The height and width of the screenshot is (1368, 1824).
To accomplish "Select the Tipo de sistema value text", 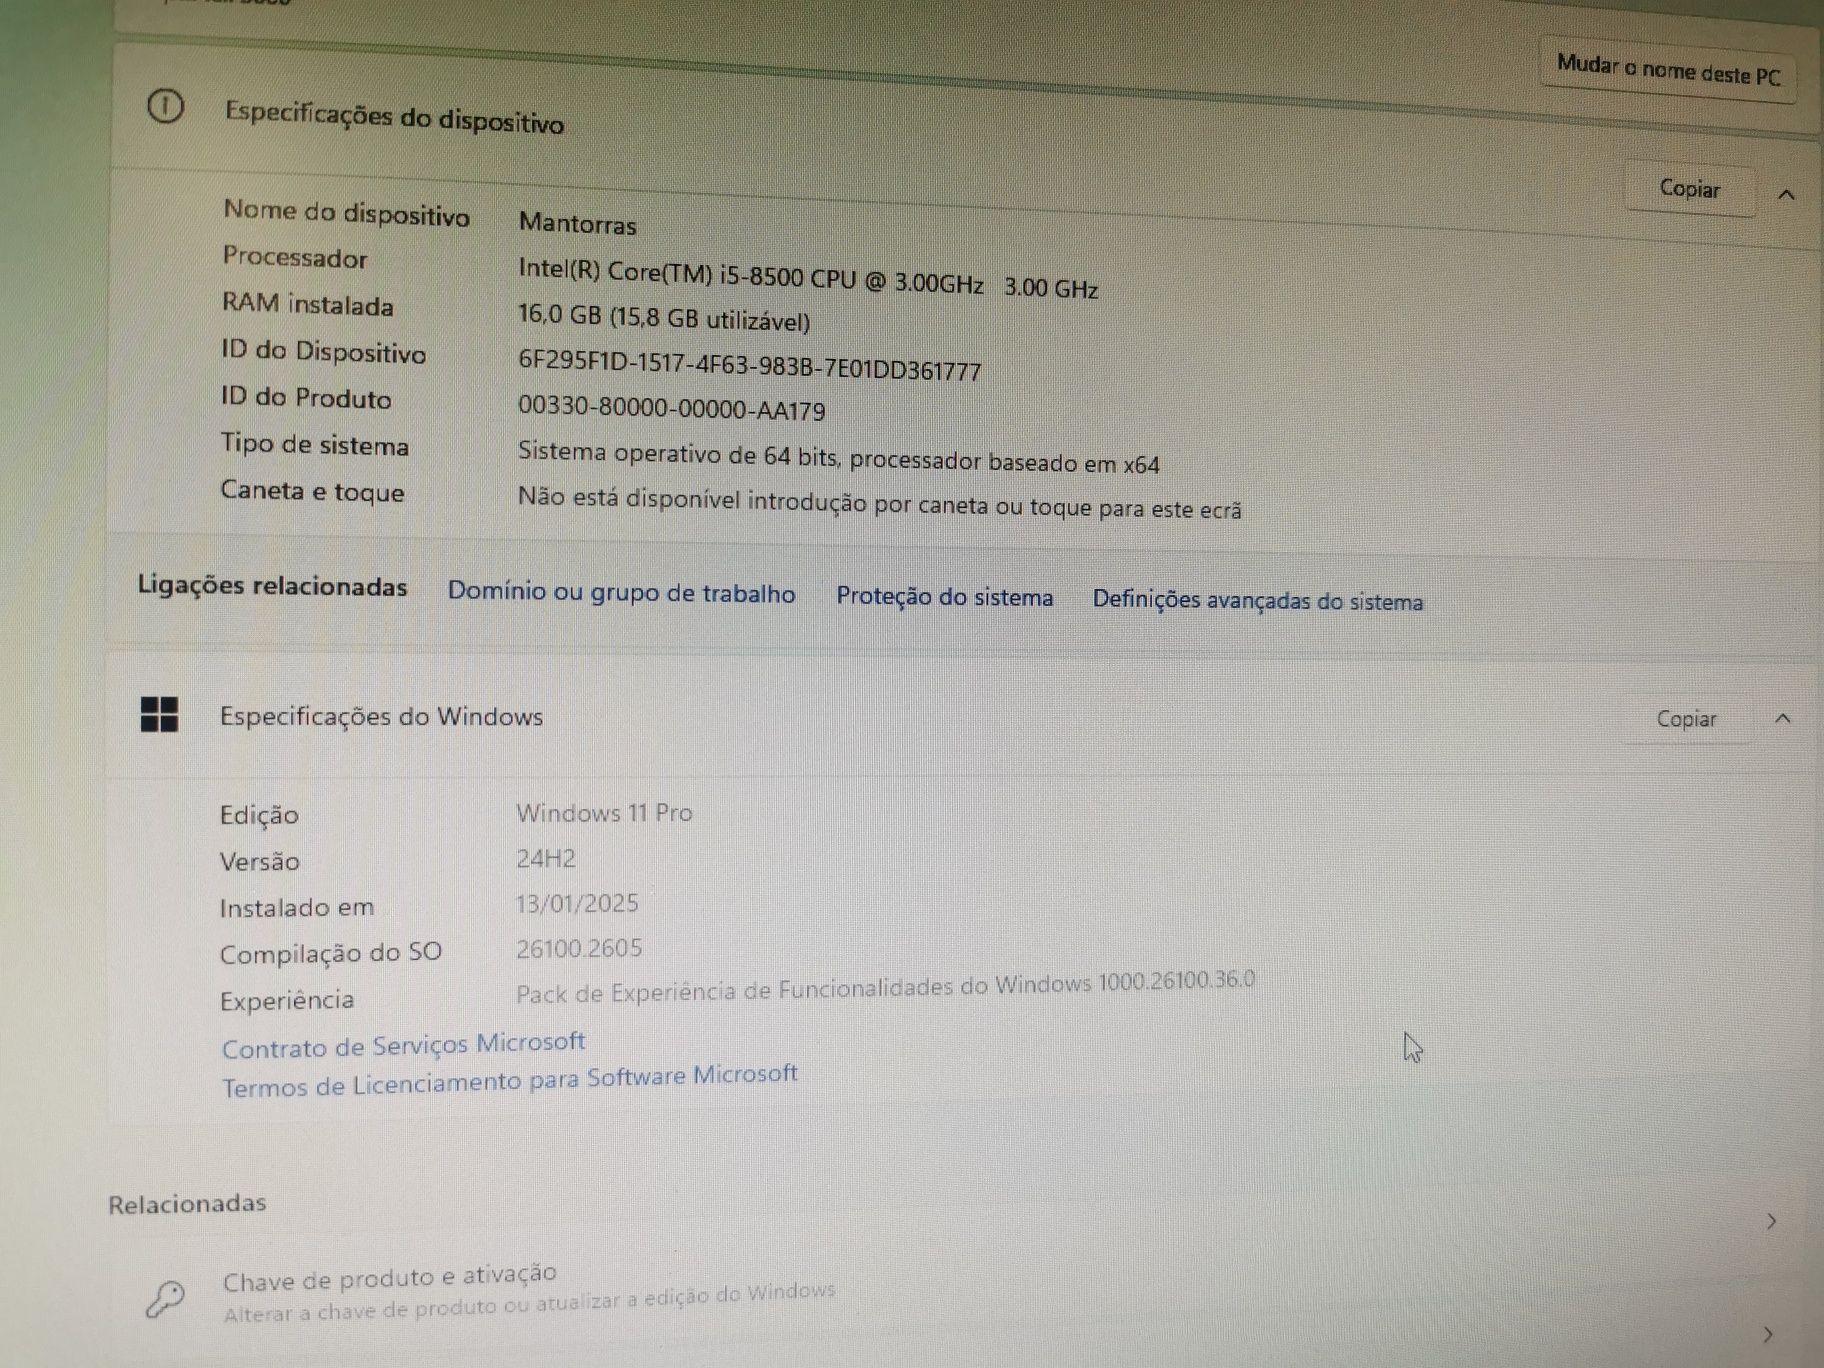I will click(838, 457).
